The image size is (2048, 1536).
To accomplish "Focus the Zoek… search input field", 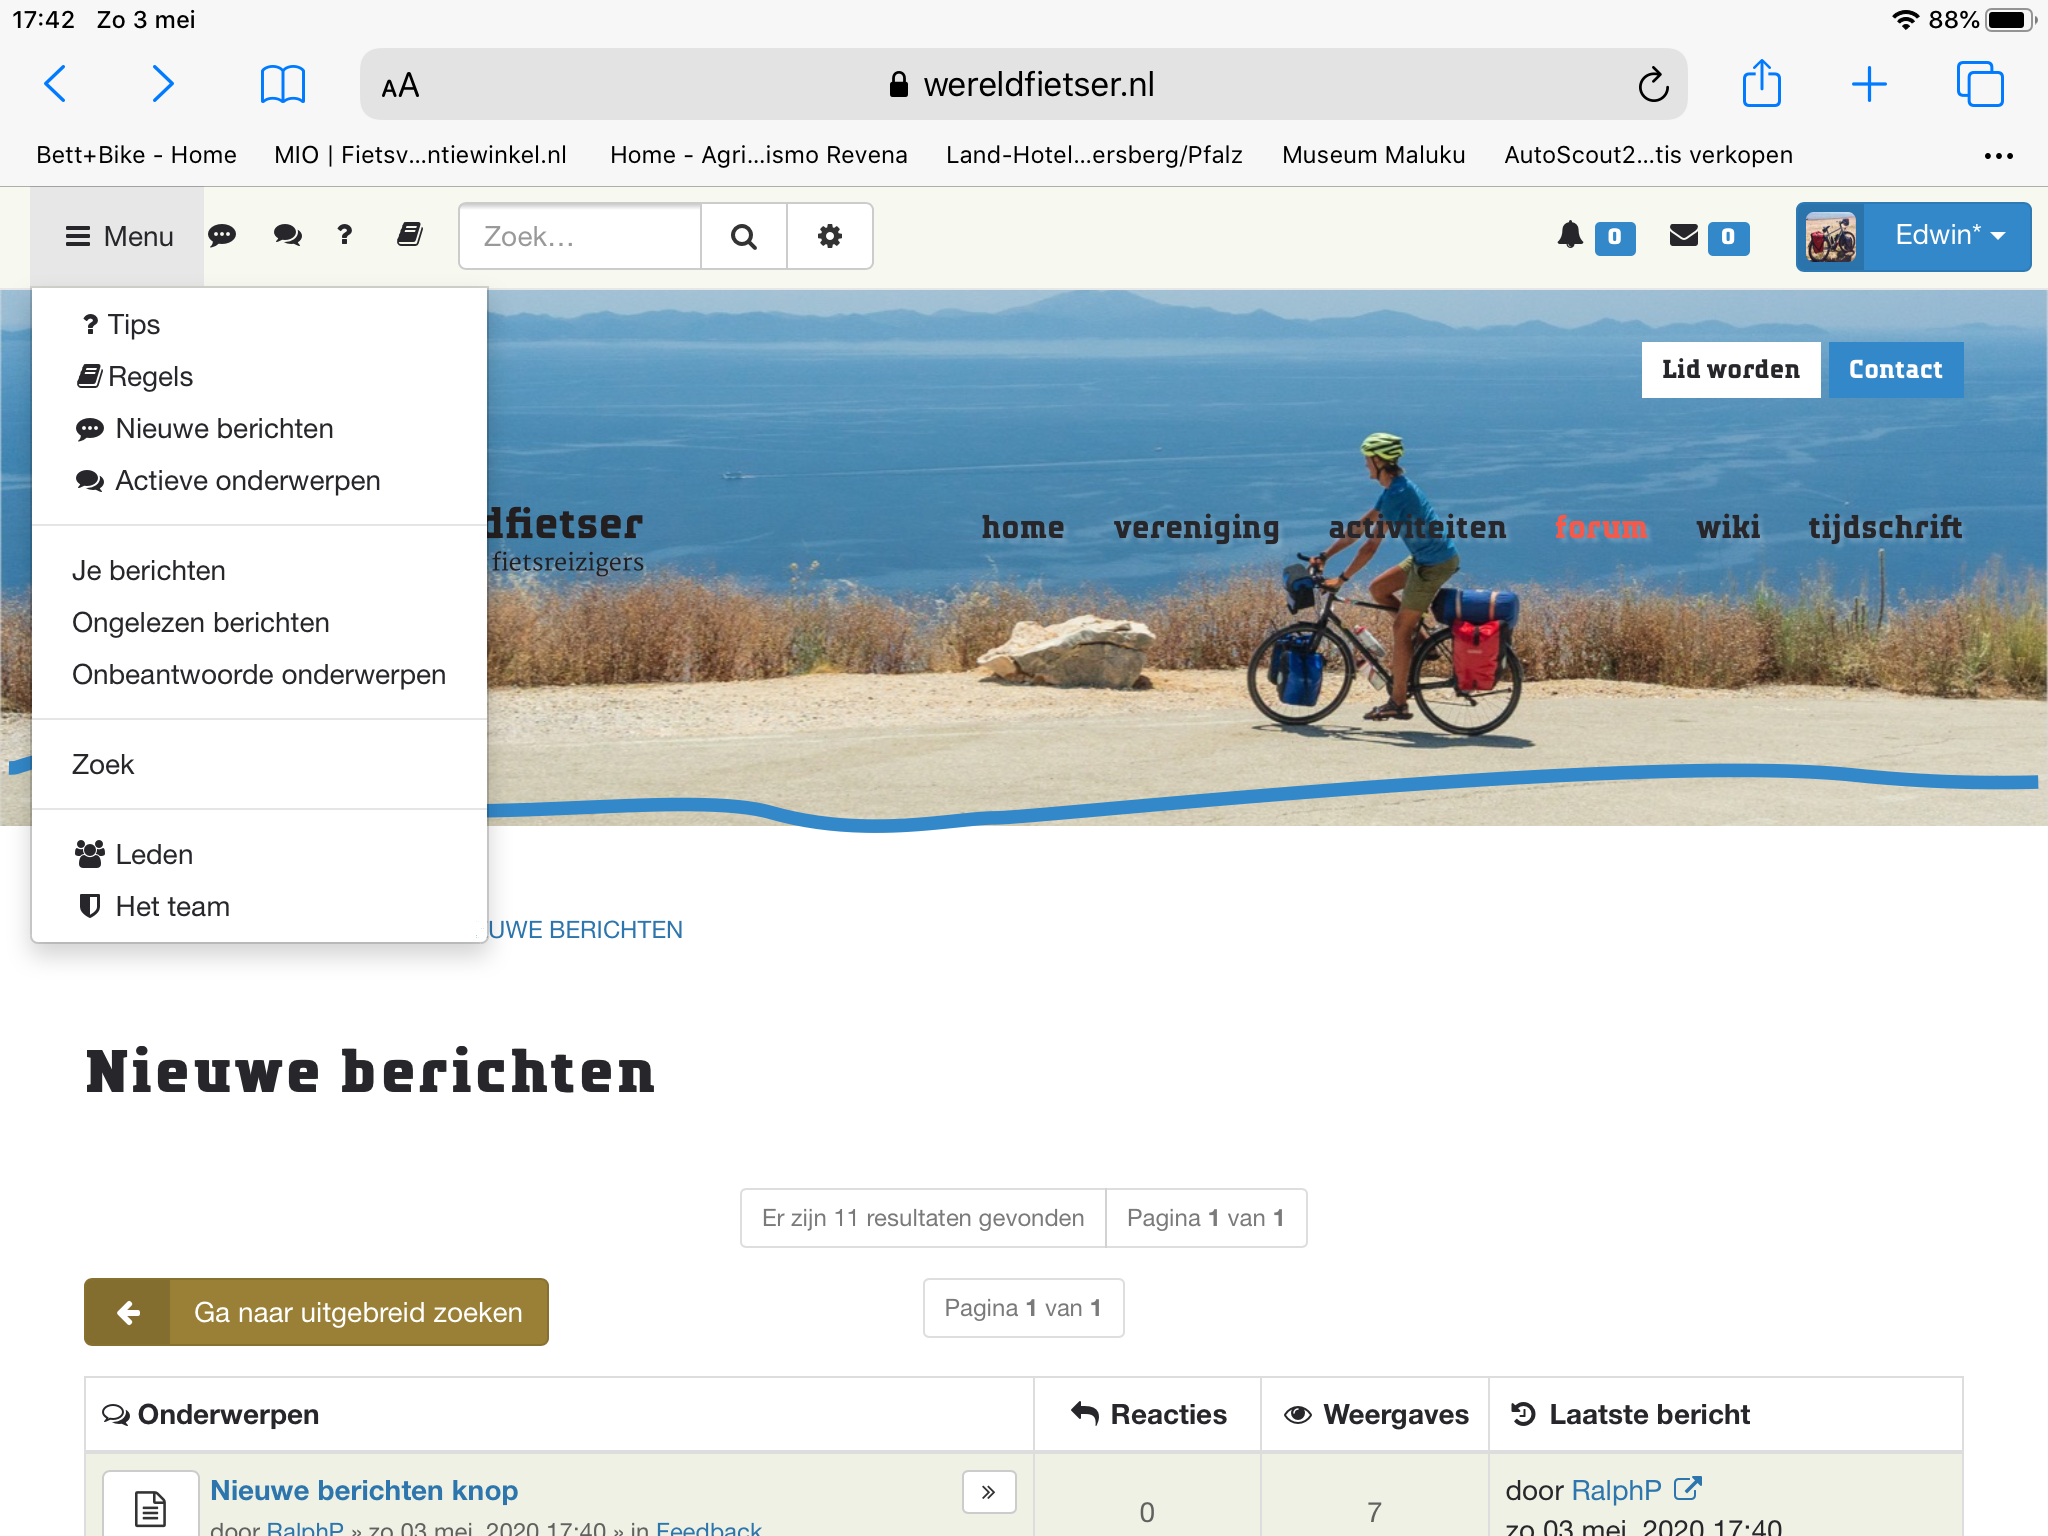I will tap(580, 237).
